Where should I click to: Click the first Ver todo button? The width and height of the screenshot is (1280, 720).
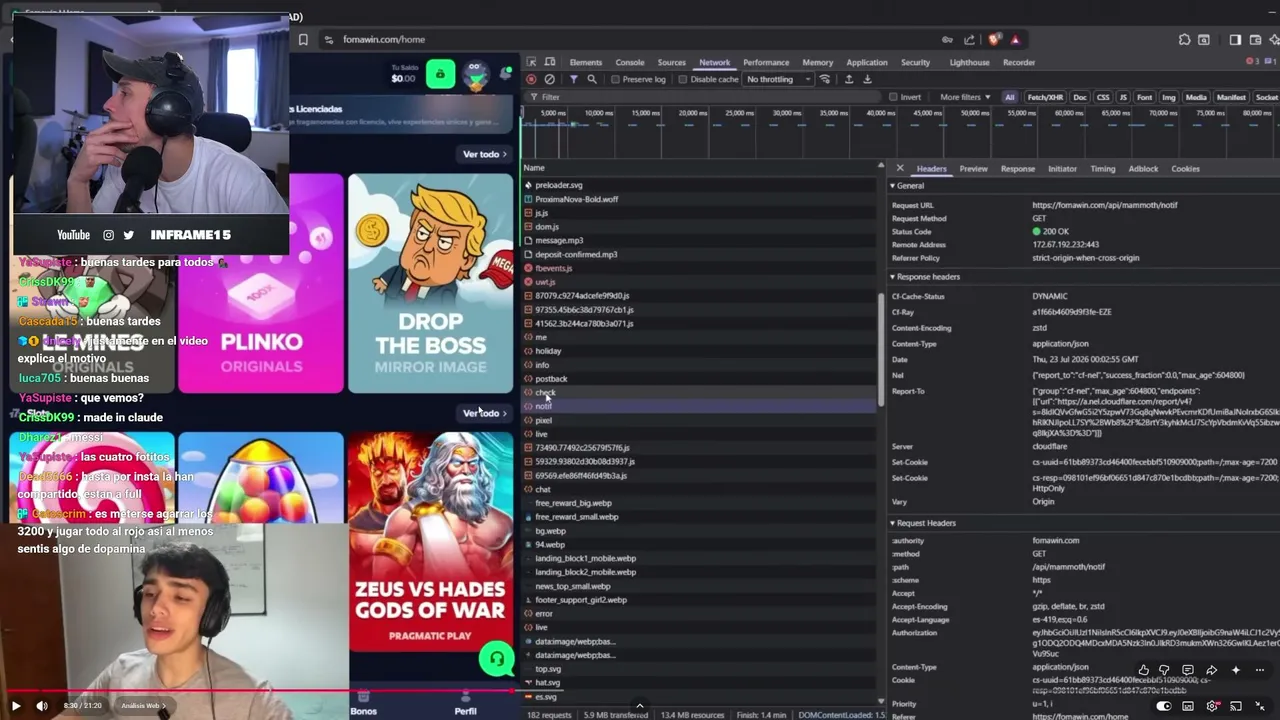[485, 154]
